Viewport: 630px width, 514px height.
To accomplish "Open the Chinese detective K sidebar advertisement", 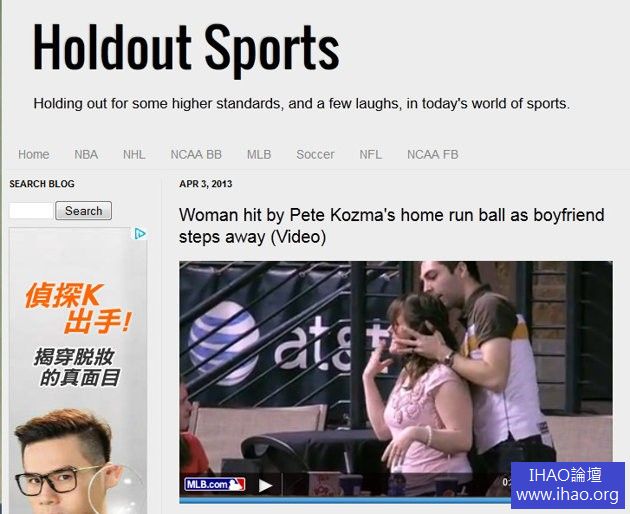I will click(78, 371).
